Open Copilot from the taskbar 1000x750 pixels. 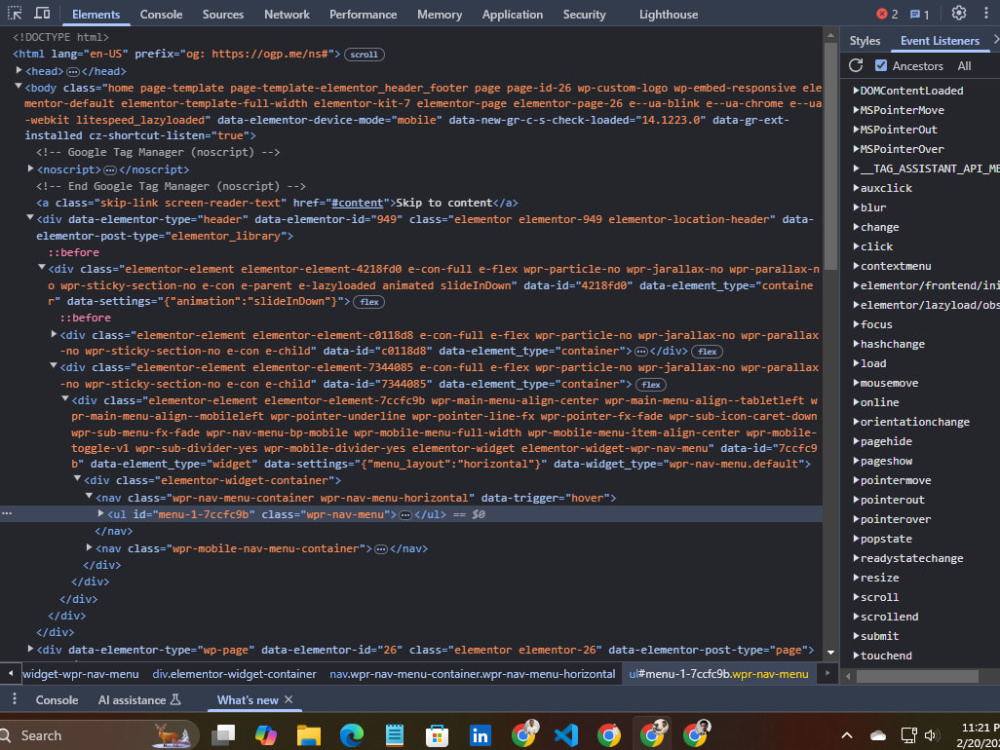265,735
